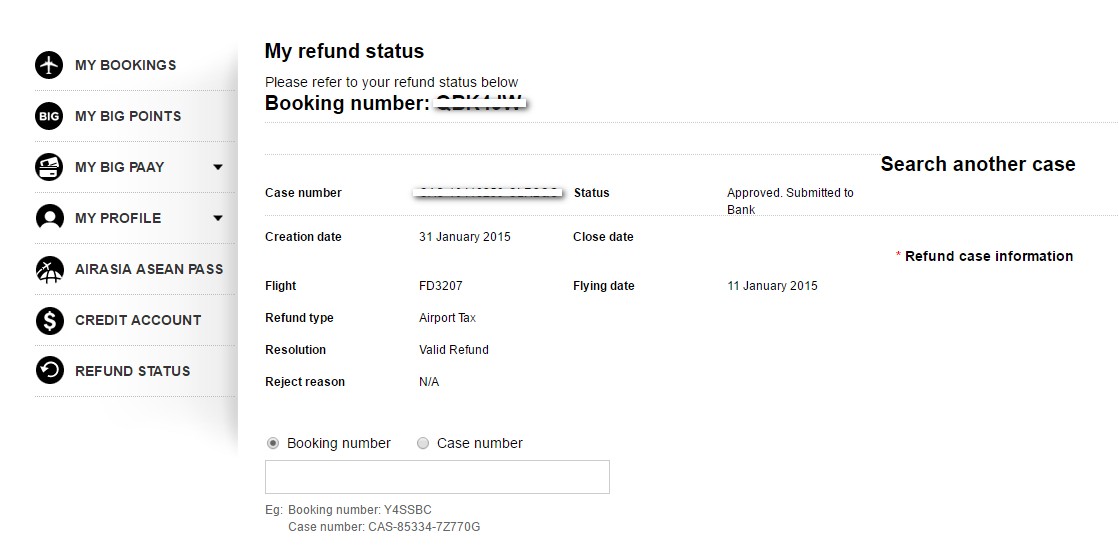Viewport: 1119px width, 546px height.
Task: Open the REFUND STATUS menu item
Action: [132, 371]
